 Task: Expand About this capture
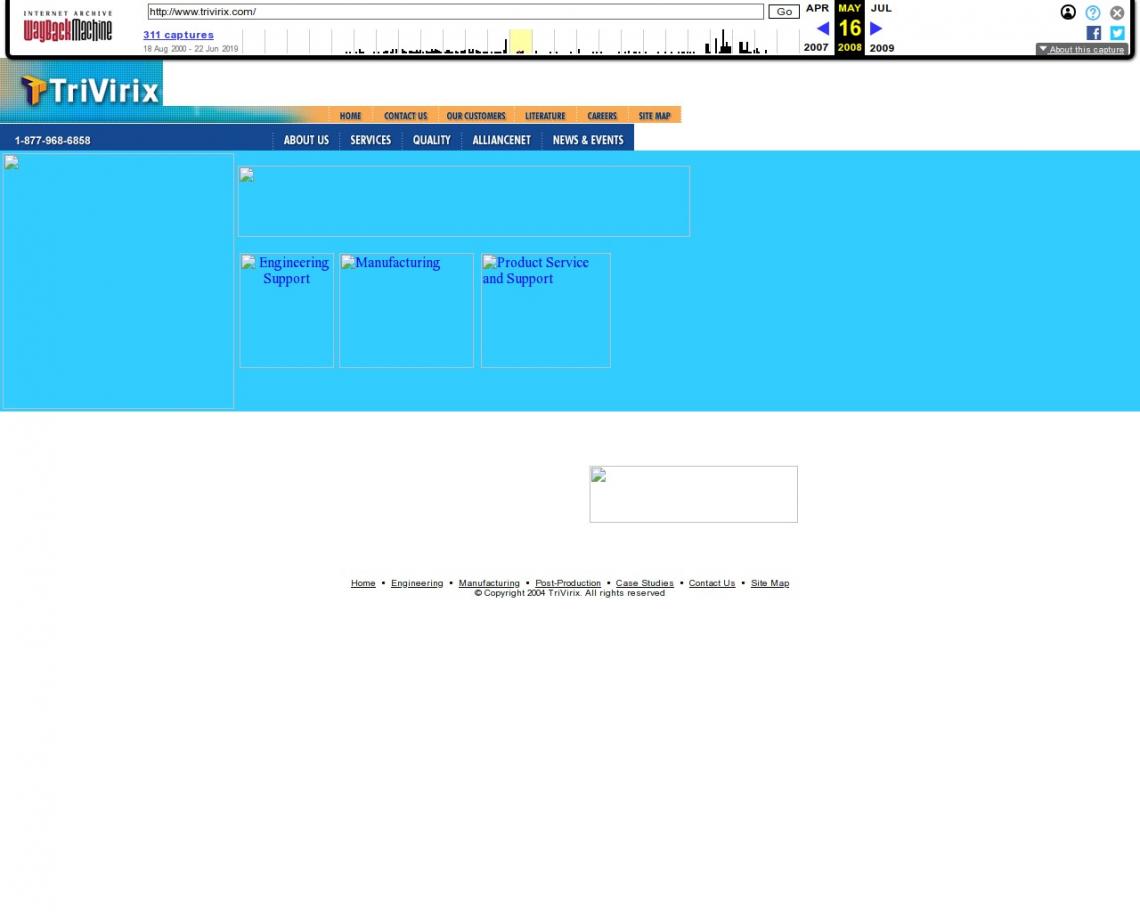click(1081, 49)
